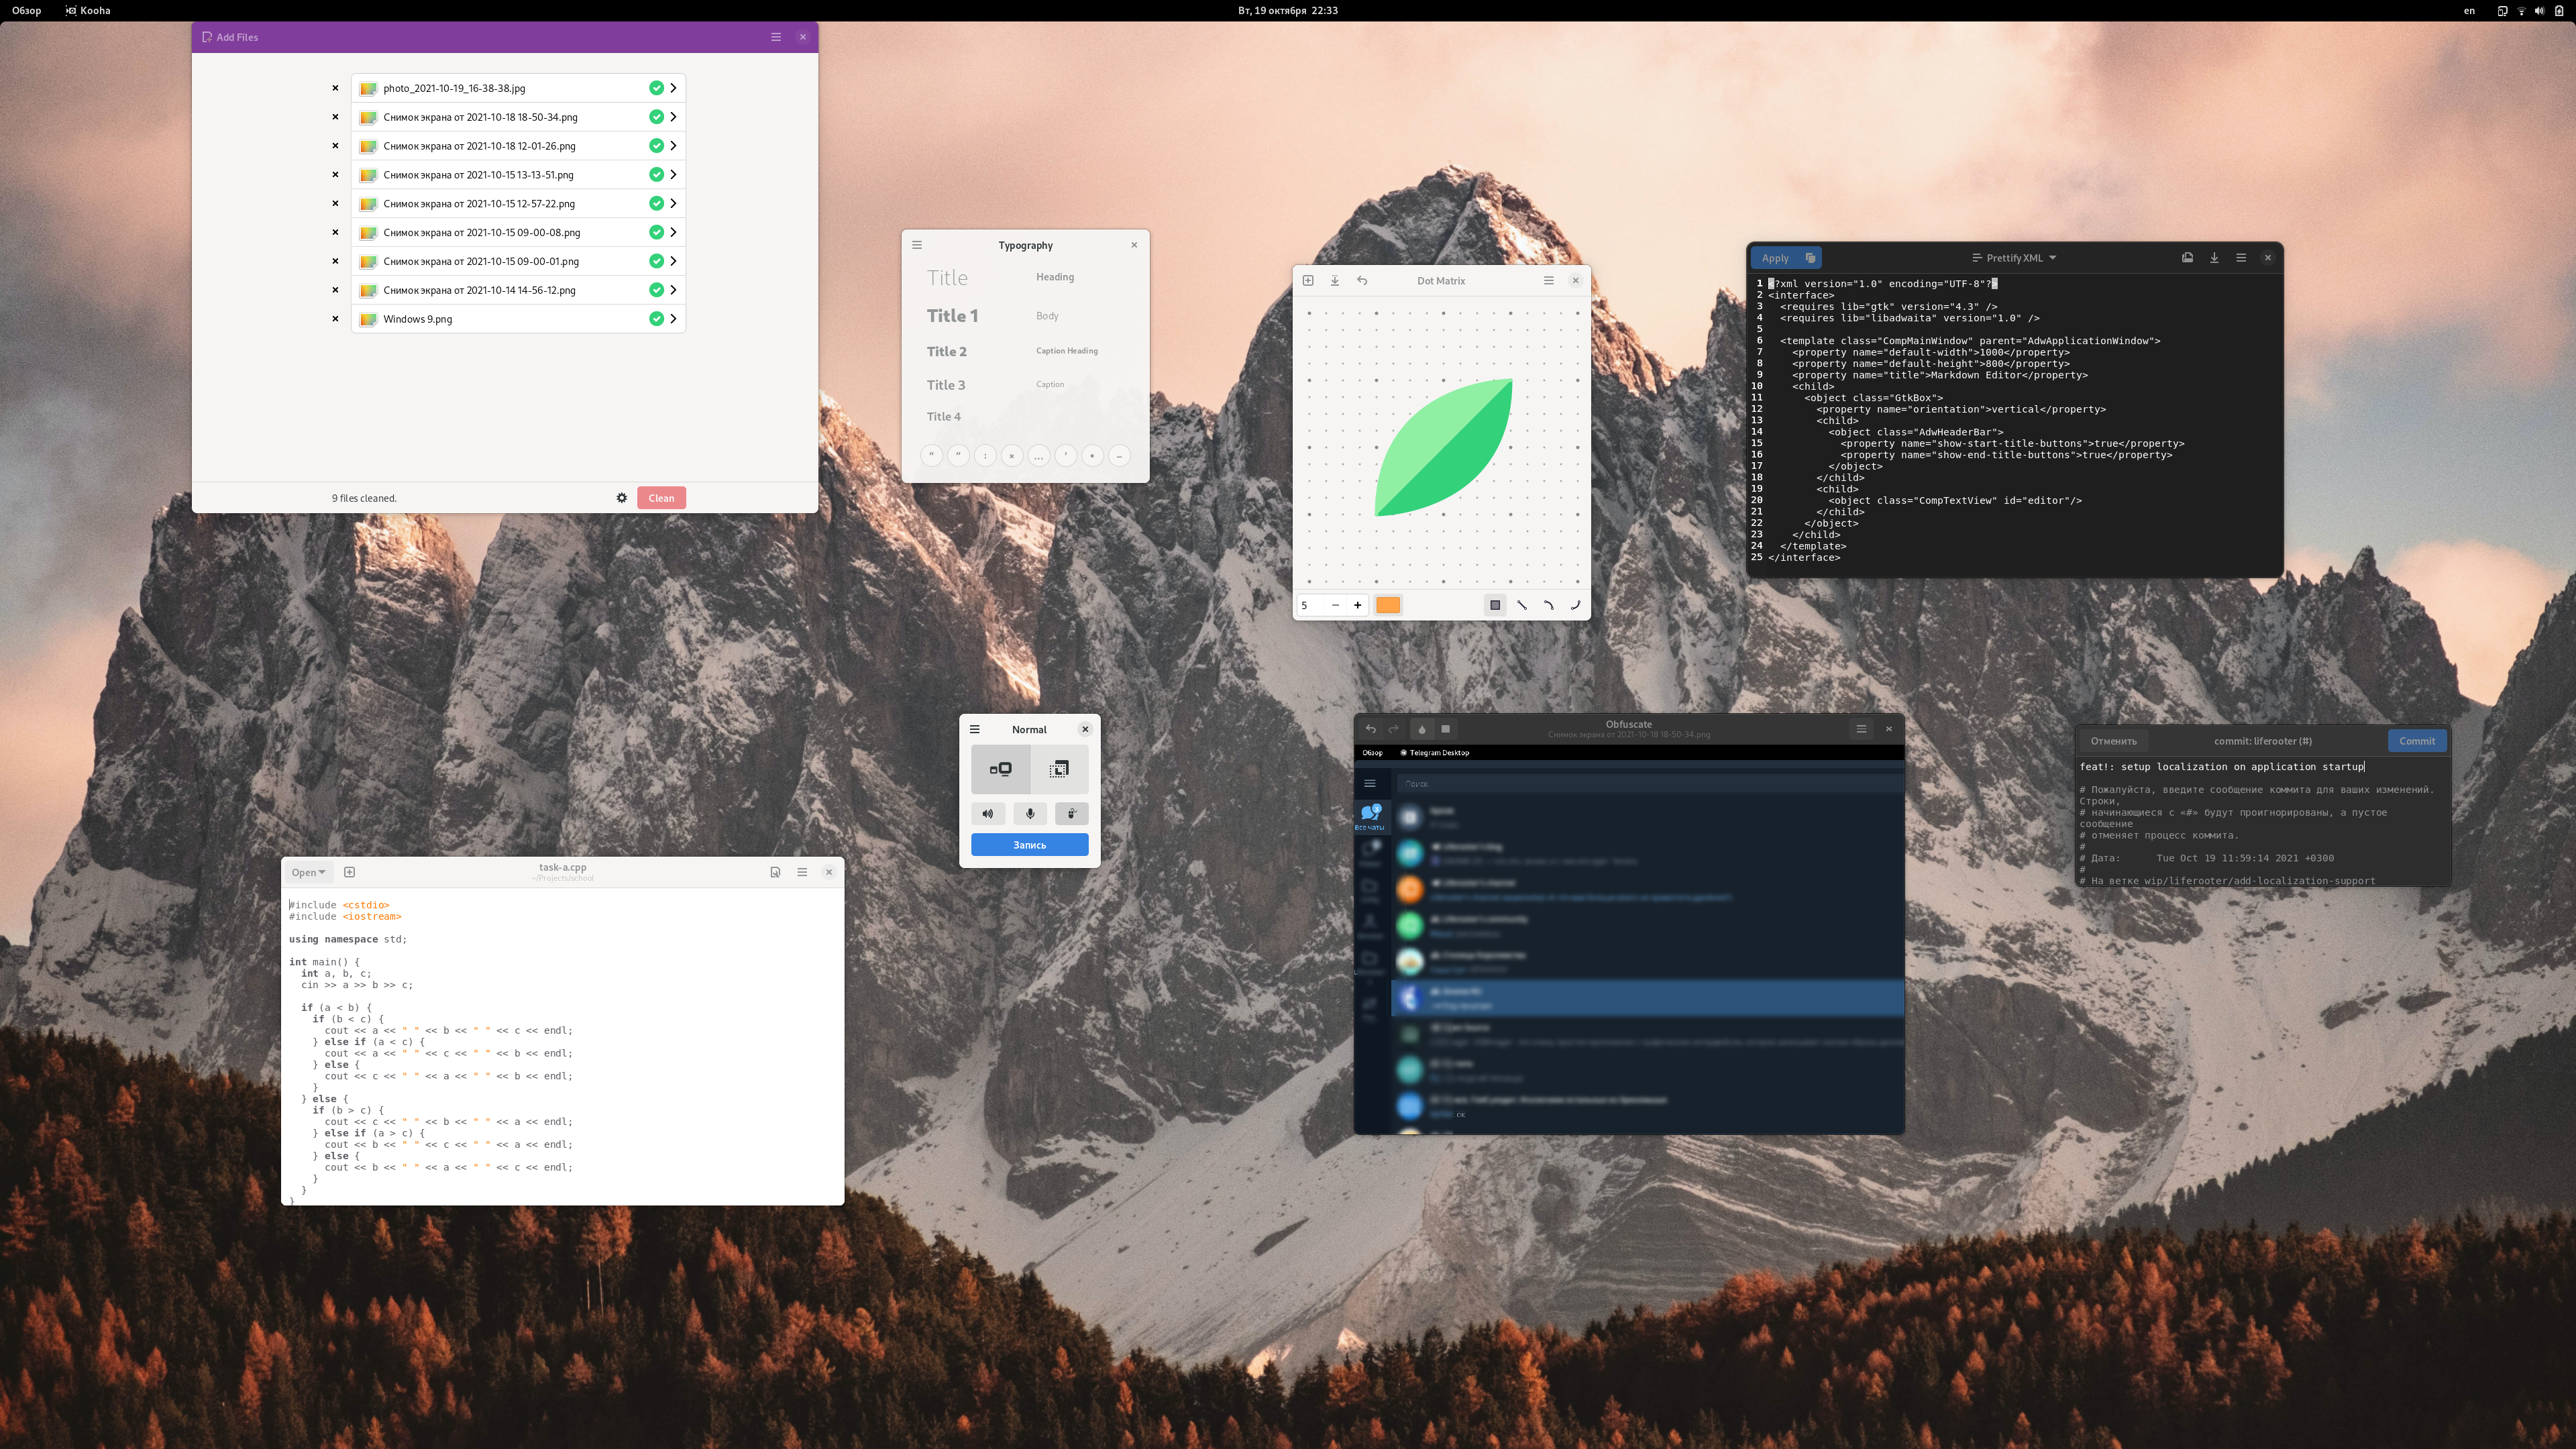Open the Typography hamburger menu
2576x1449 pixels.
point(917,245)
